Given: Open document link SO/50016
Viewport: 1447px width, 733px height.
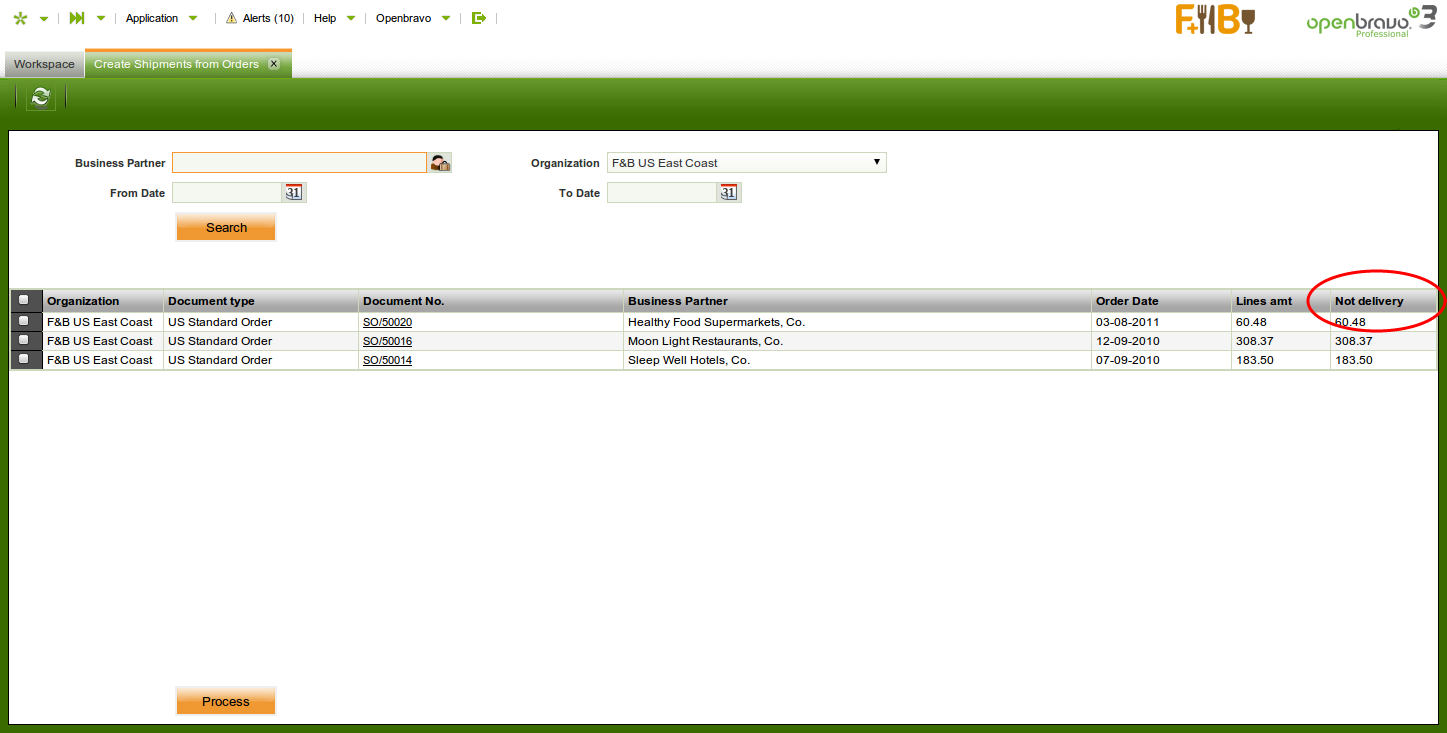Looking at the screenshot, I should pos(387,341).
